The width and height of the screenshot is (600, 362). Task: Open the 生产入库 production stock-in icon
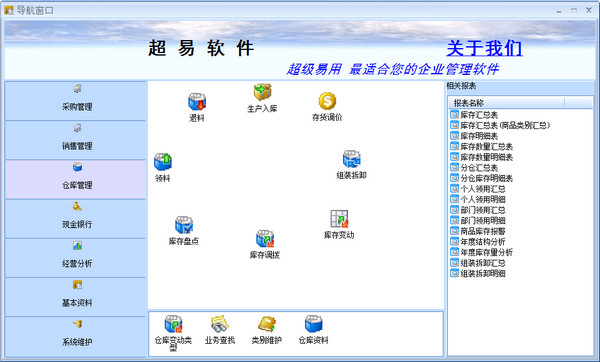click(262, 92)
